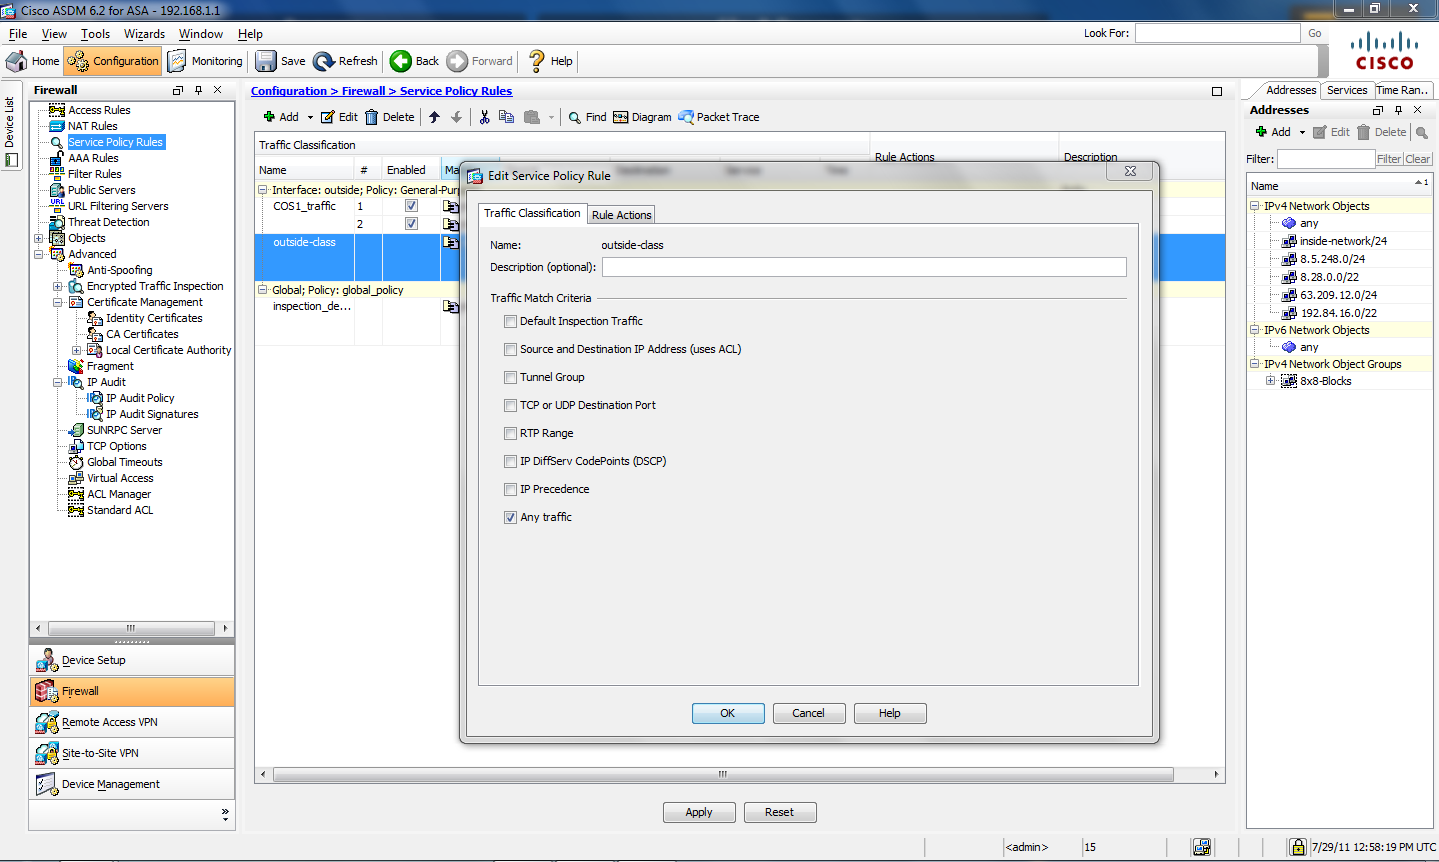
Task: Collapse IPv4 Network Objects group
Action: (1255, 206)
